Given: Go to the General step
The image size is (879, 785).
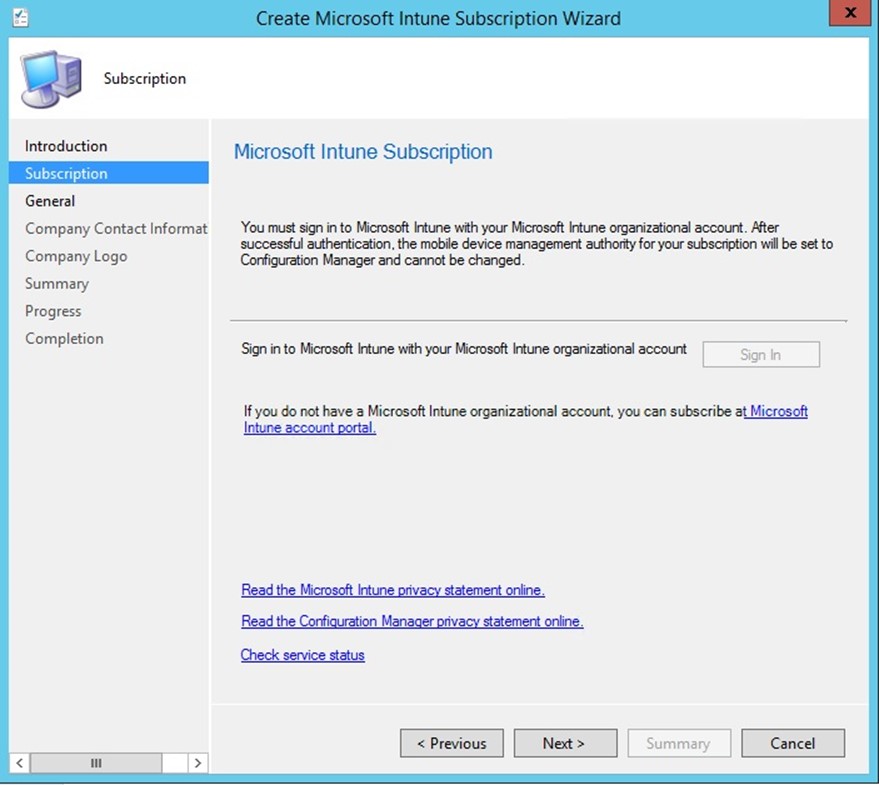Looking at the screenshot, I should (x=50, y=201).
